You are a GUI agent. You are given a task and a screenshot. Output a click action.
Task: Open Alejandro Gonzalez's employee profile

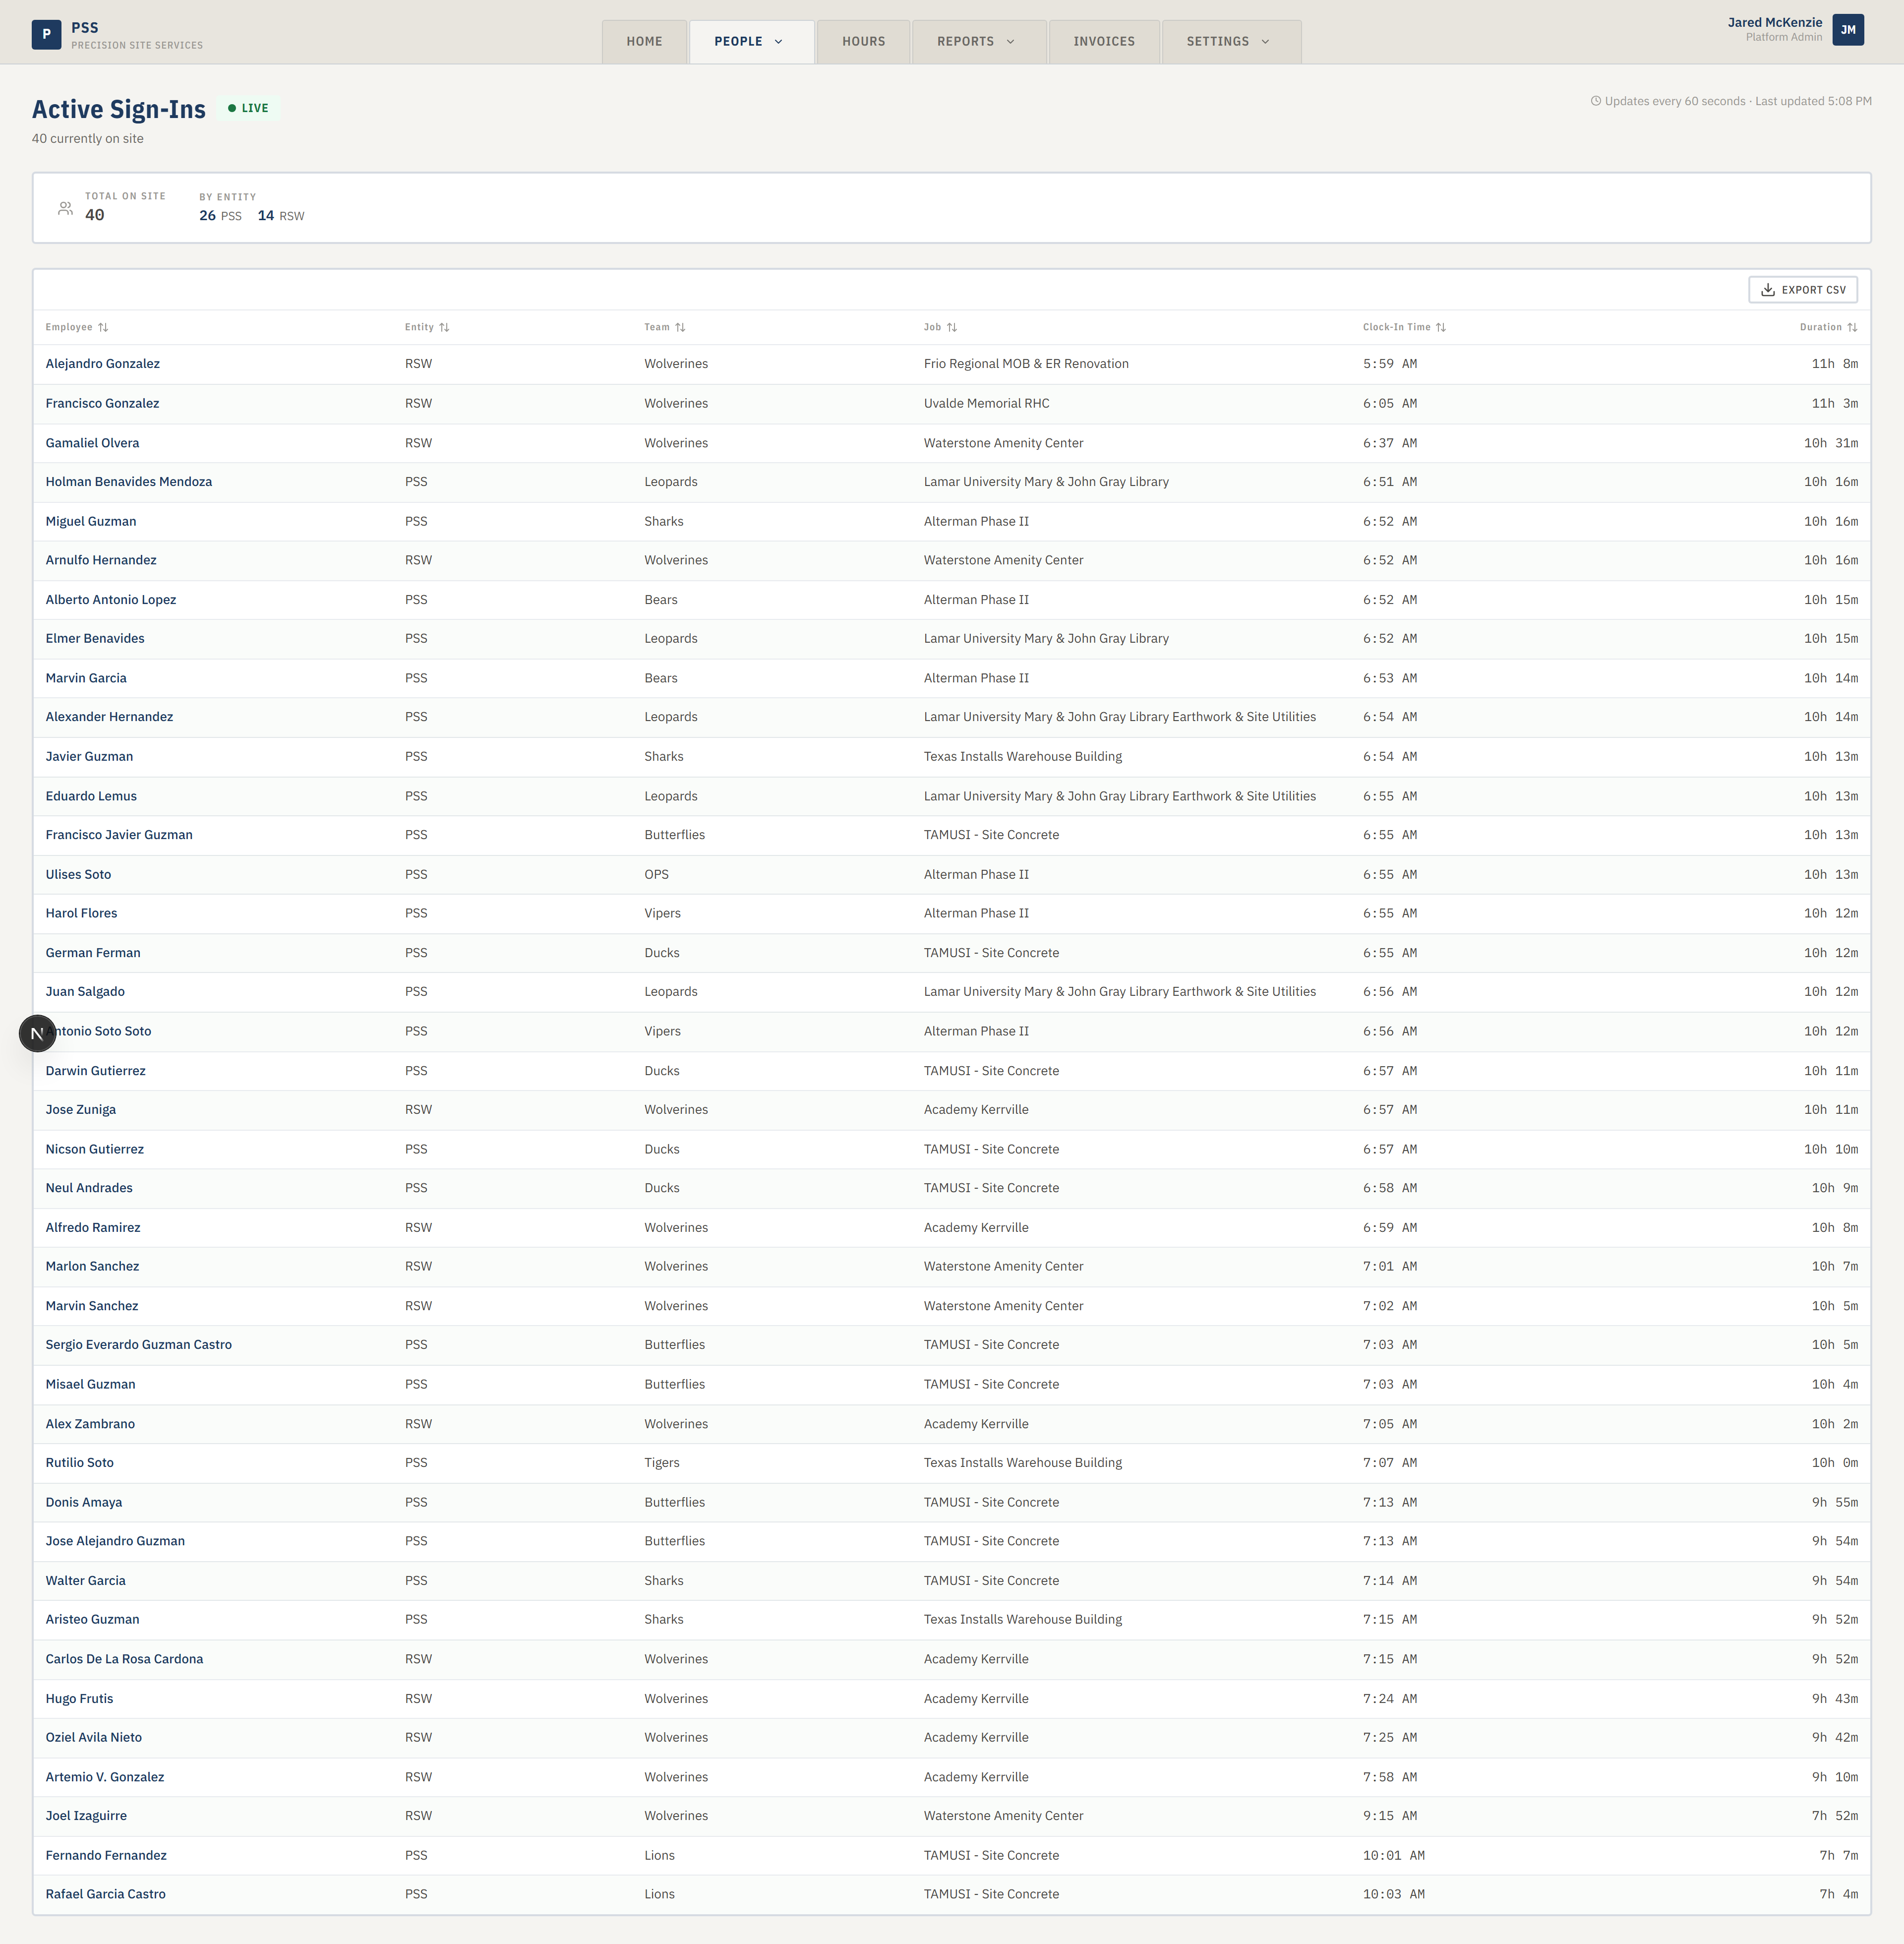pyautogui.click(x=102, y=364)
